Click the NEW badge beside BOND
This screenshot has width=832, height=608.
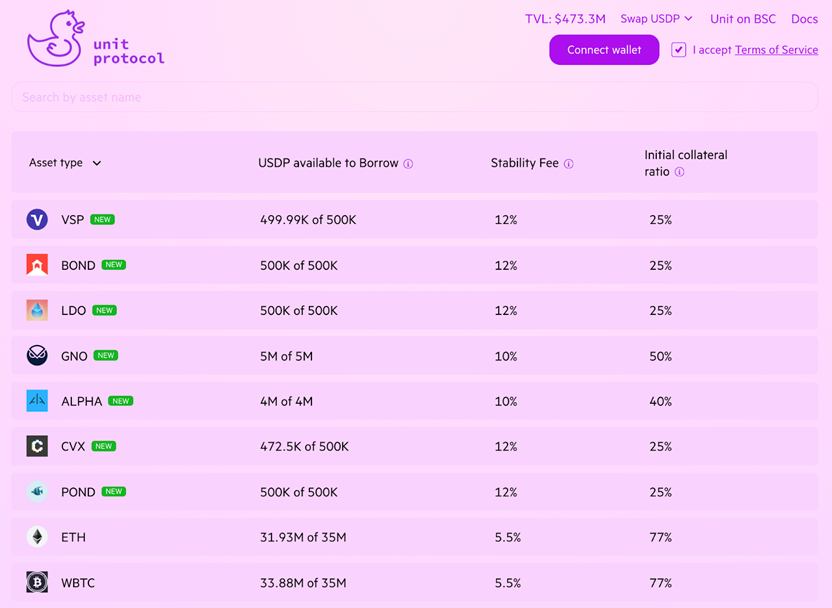(x=114, y=265)
